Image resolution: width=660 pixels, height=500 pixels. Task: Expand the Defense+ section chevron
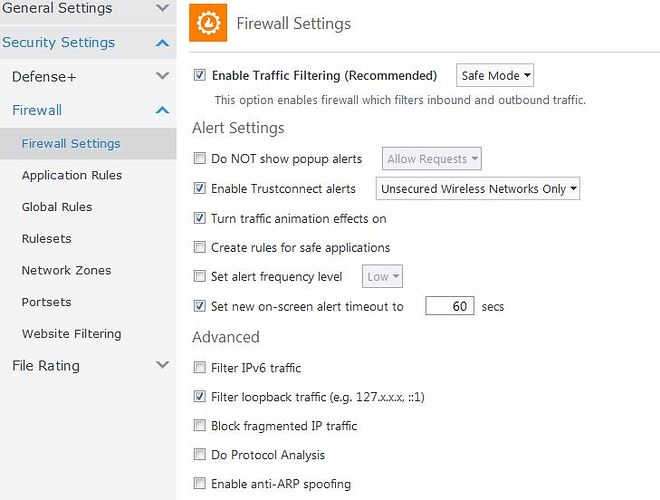tap(162, 76)
